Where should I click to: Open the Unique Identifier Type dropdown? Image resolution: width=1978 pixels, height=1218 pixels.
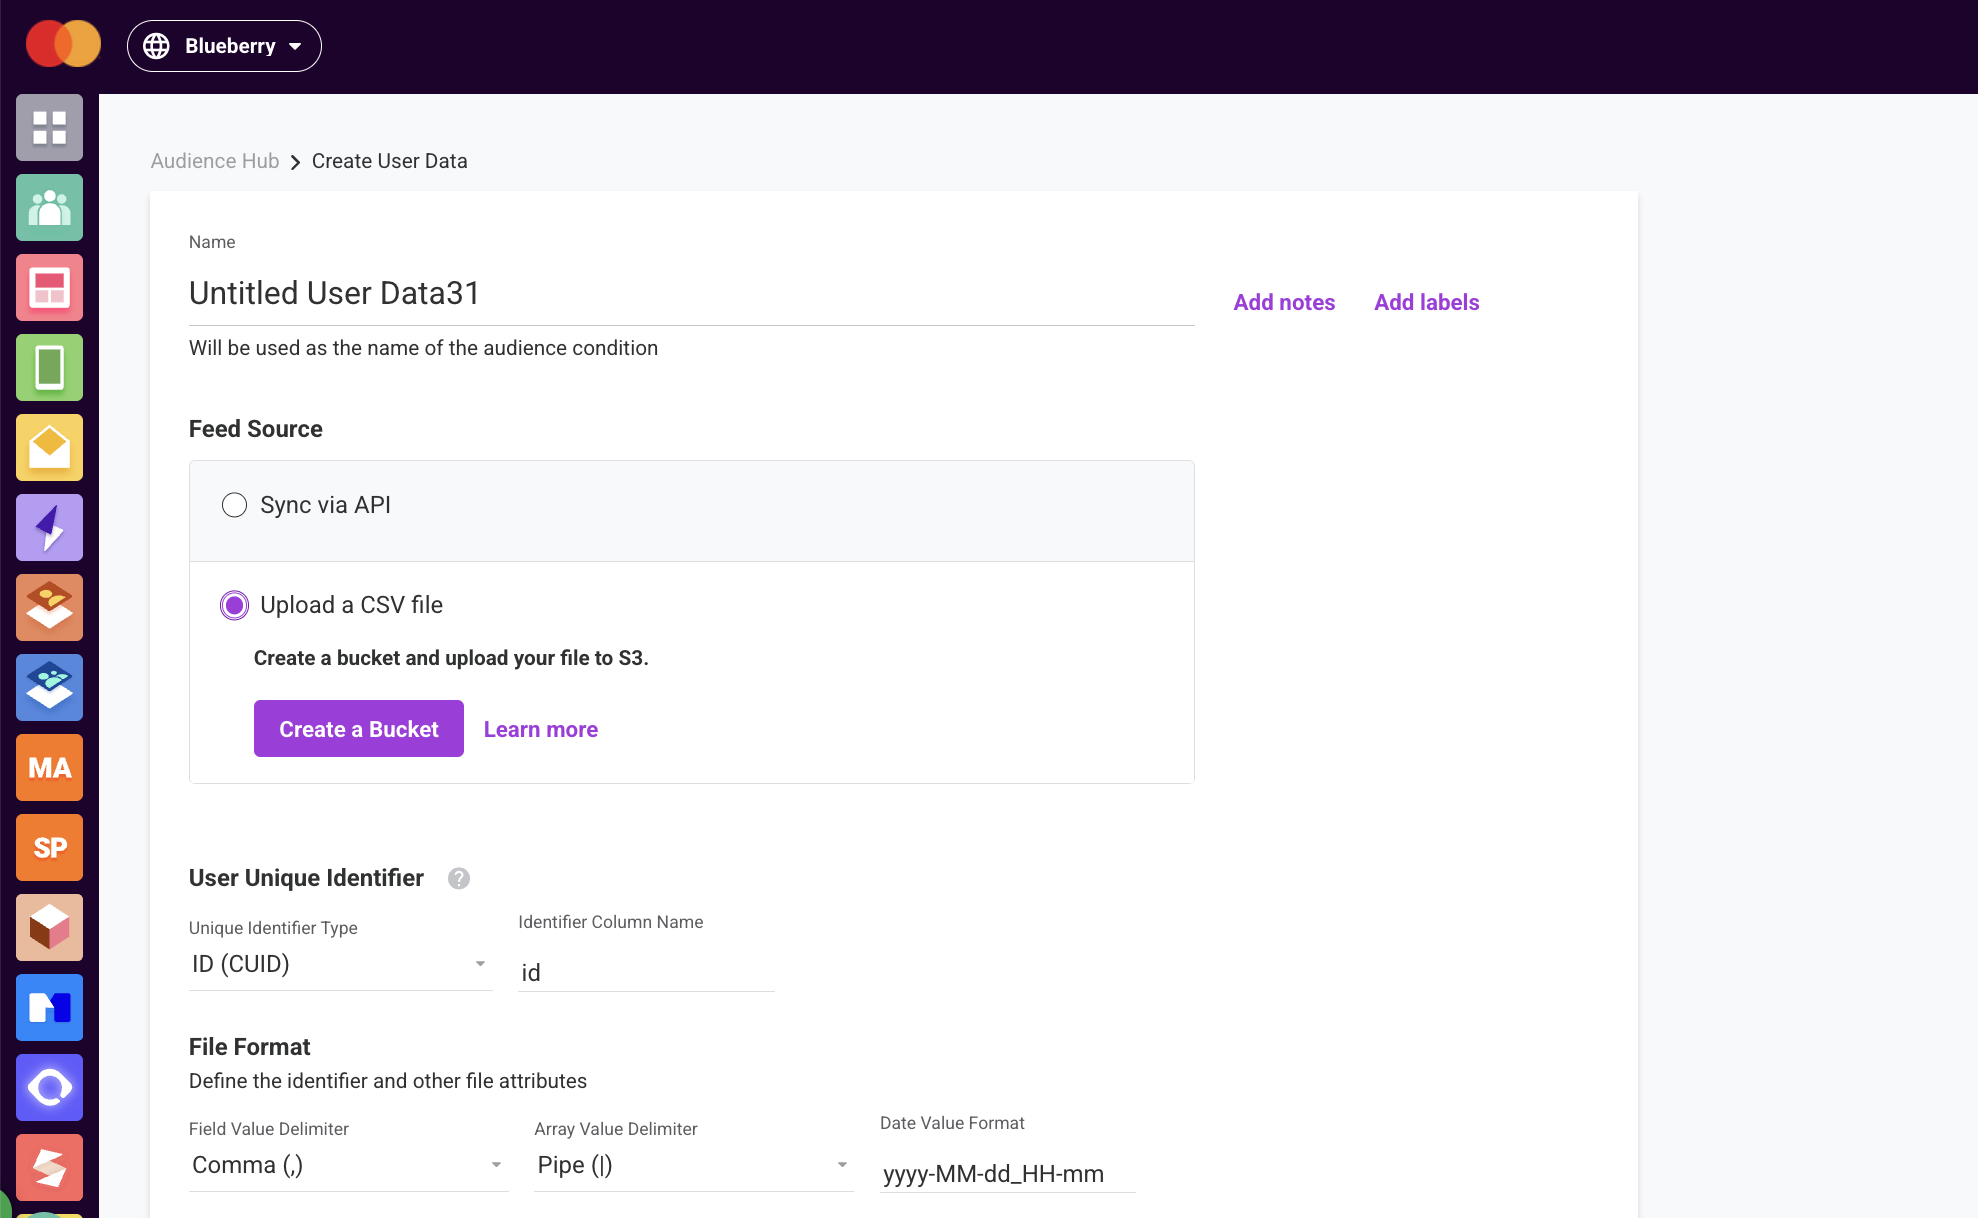pos(340,964)
